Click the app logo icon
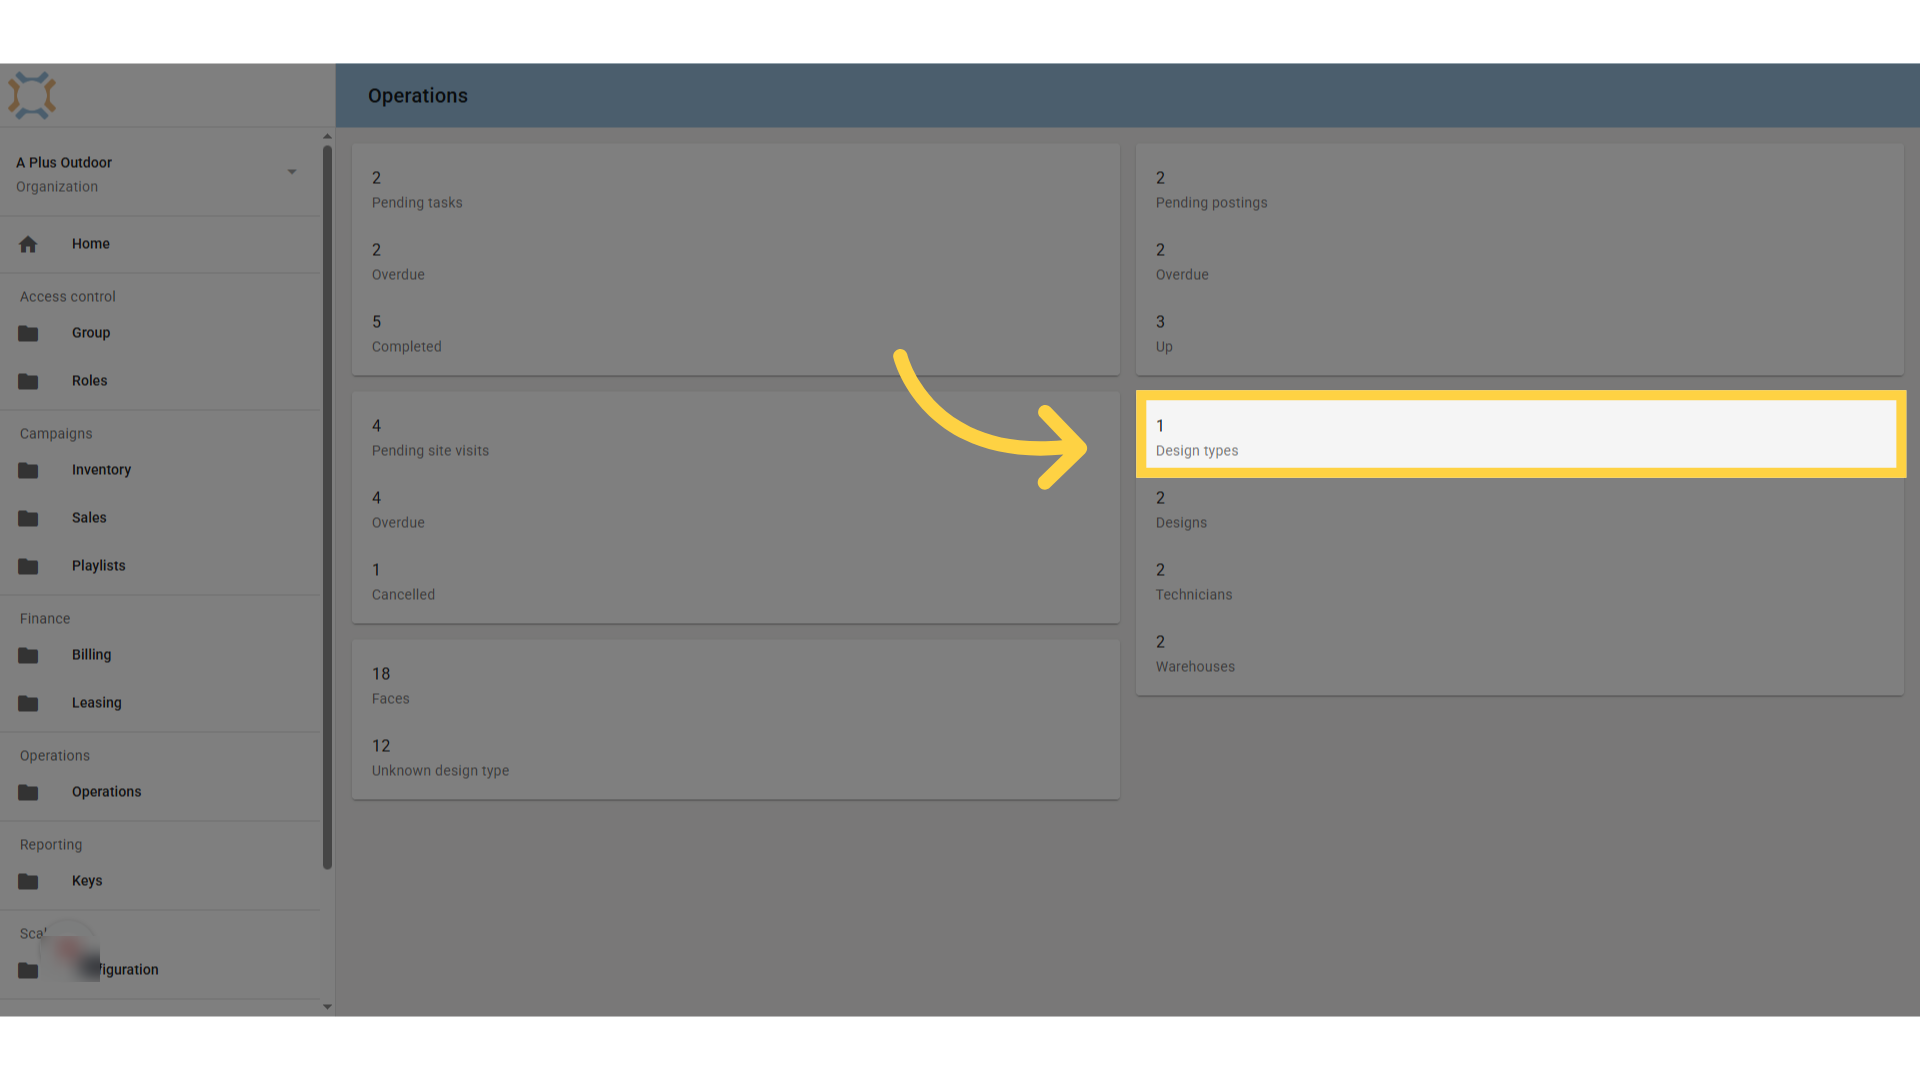This screenshot has width=1920, height=1080. [x=32, y=96]
